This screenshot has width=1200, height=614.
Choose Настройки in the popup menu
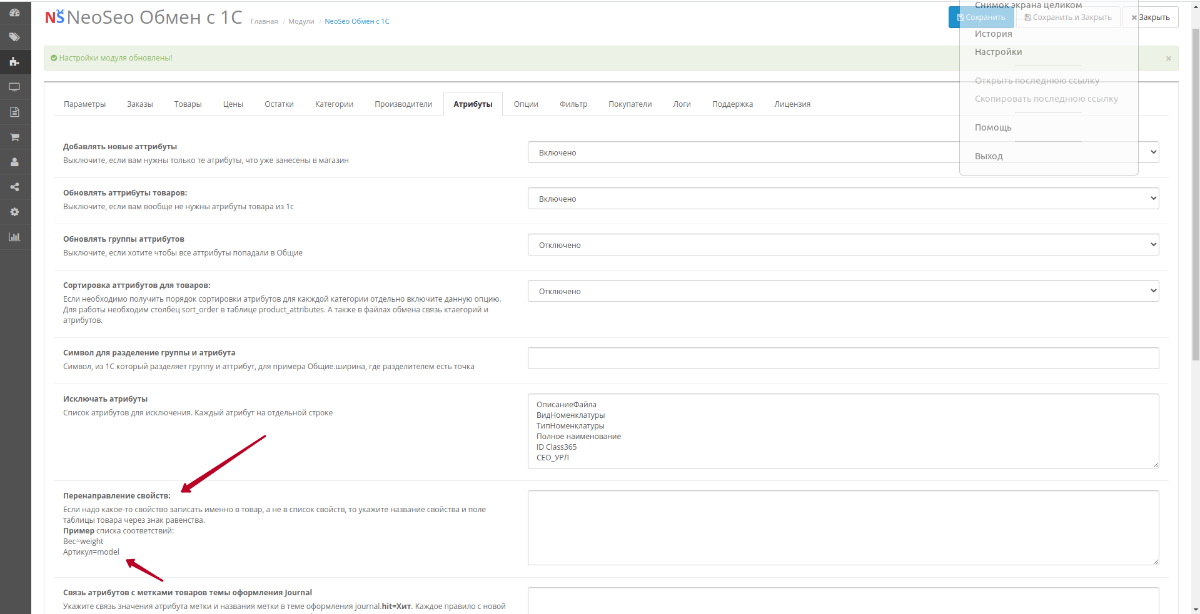998,52
